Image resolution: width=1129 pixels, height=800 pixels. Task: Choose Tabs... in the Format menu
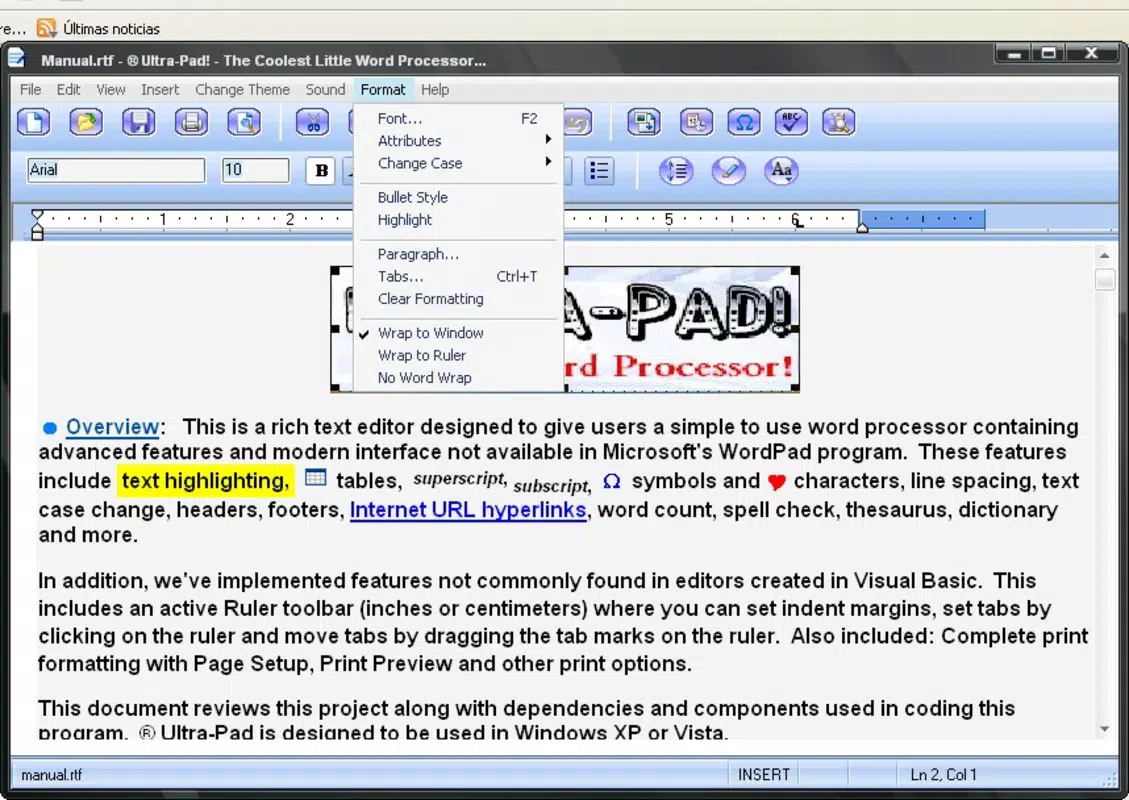point(458,276)
